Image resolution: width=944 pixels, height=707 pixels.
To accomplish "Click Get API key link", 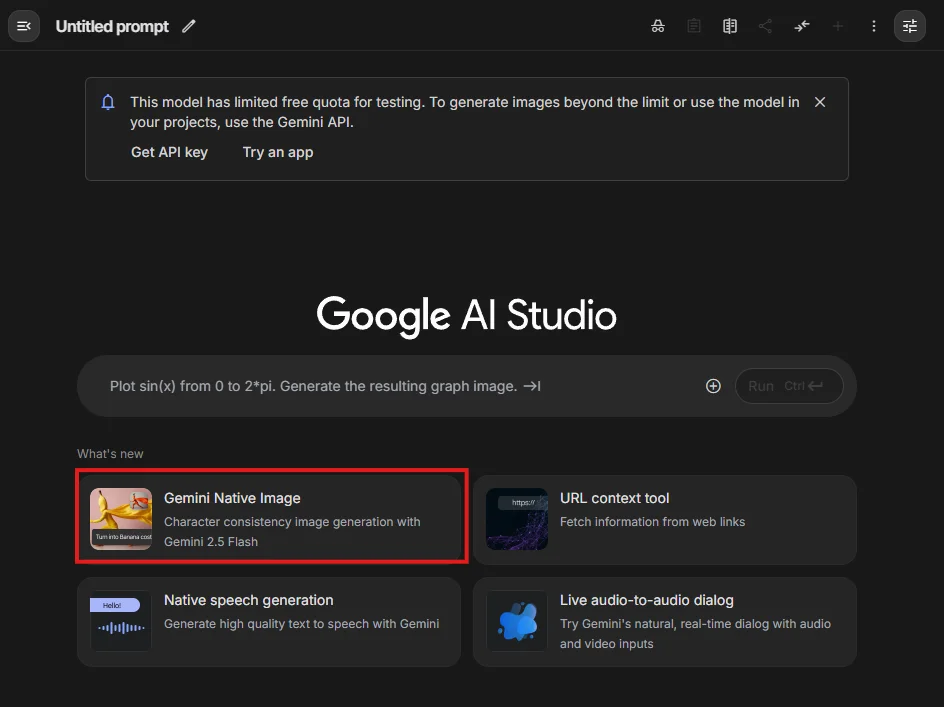I will pos(169,152).
